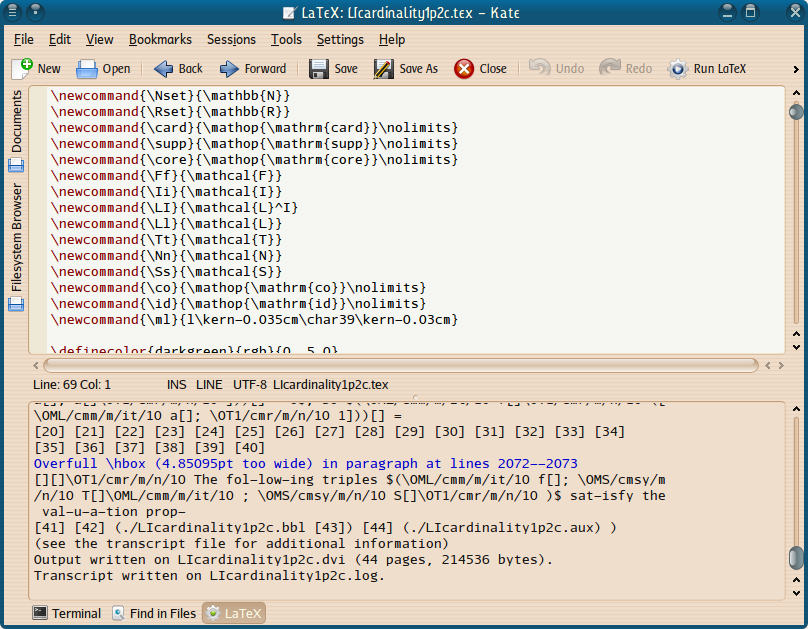Click the \newcommand{\LI} line
This screenshot has width=808, height=629.
click(174, 208)
